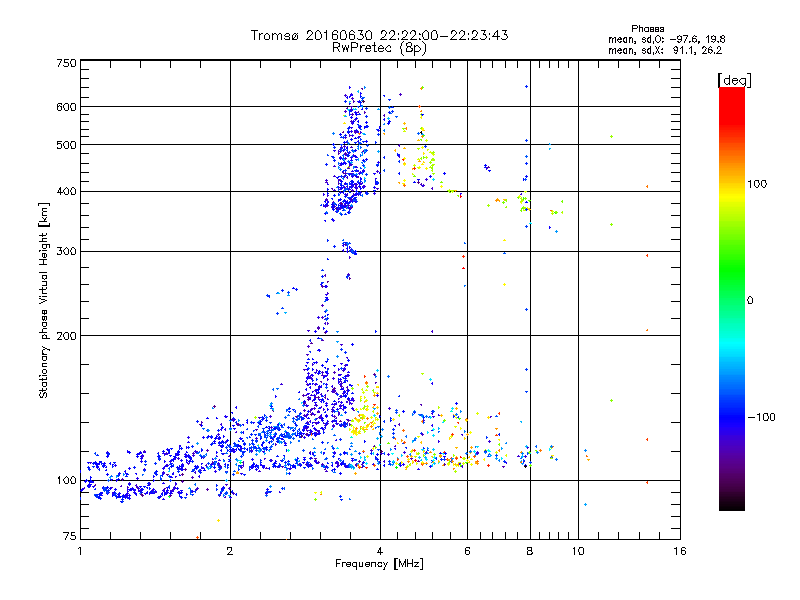
Task: Click the 'Phases' header text
Action: (x=647, y=29)
